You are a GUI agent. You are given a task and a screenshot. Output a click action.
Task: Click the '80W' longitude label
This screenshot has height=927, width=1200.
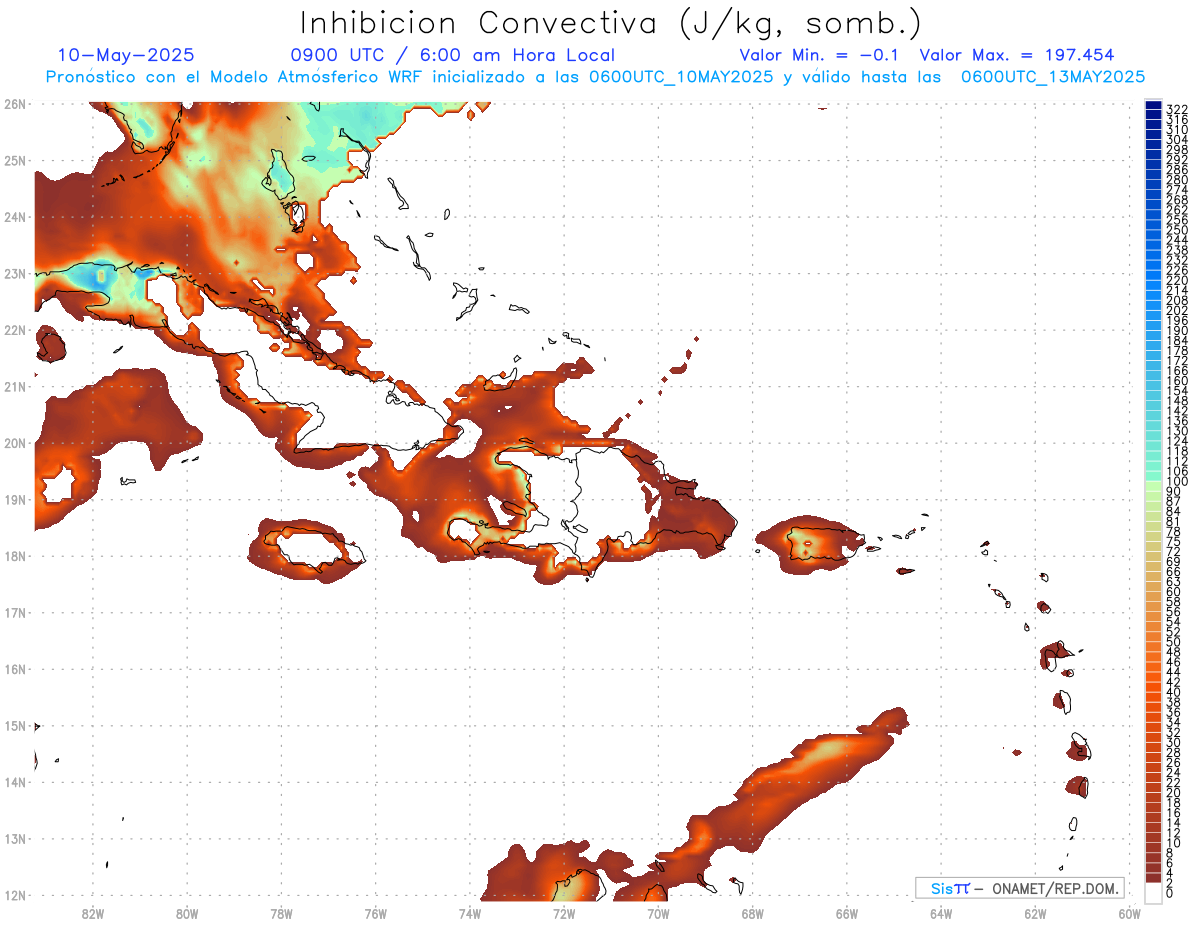(186, 913)
